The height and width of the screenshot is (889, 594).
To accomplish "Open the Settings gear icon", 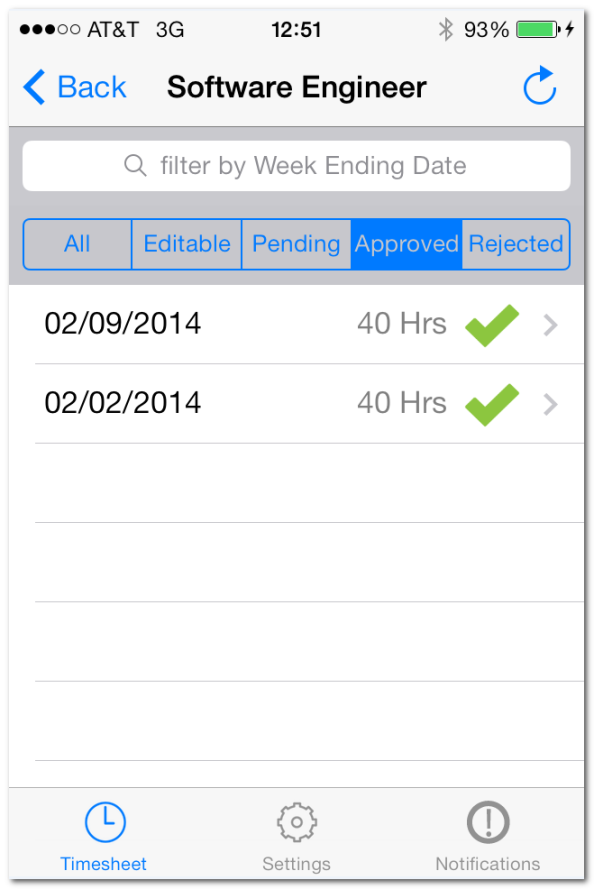I will tap(296, 822).
